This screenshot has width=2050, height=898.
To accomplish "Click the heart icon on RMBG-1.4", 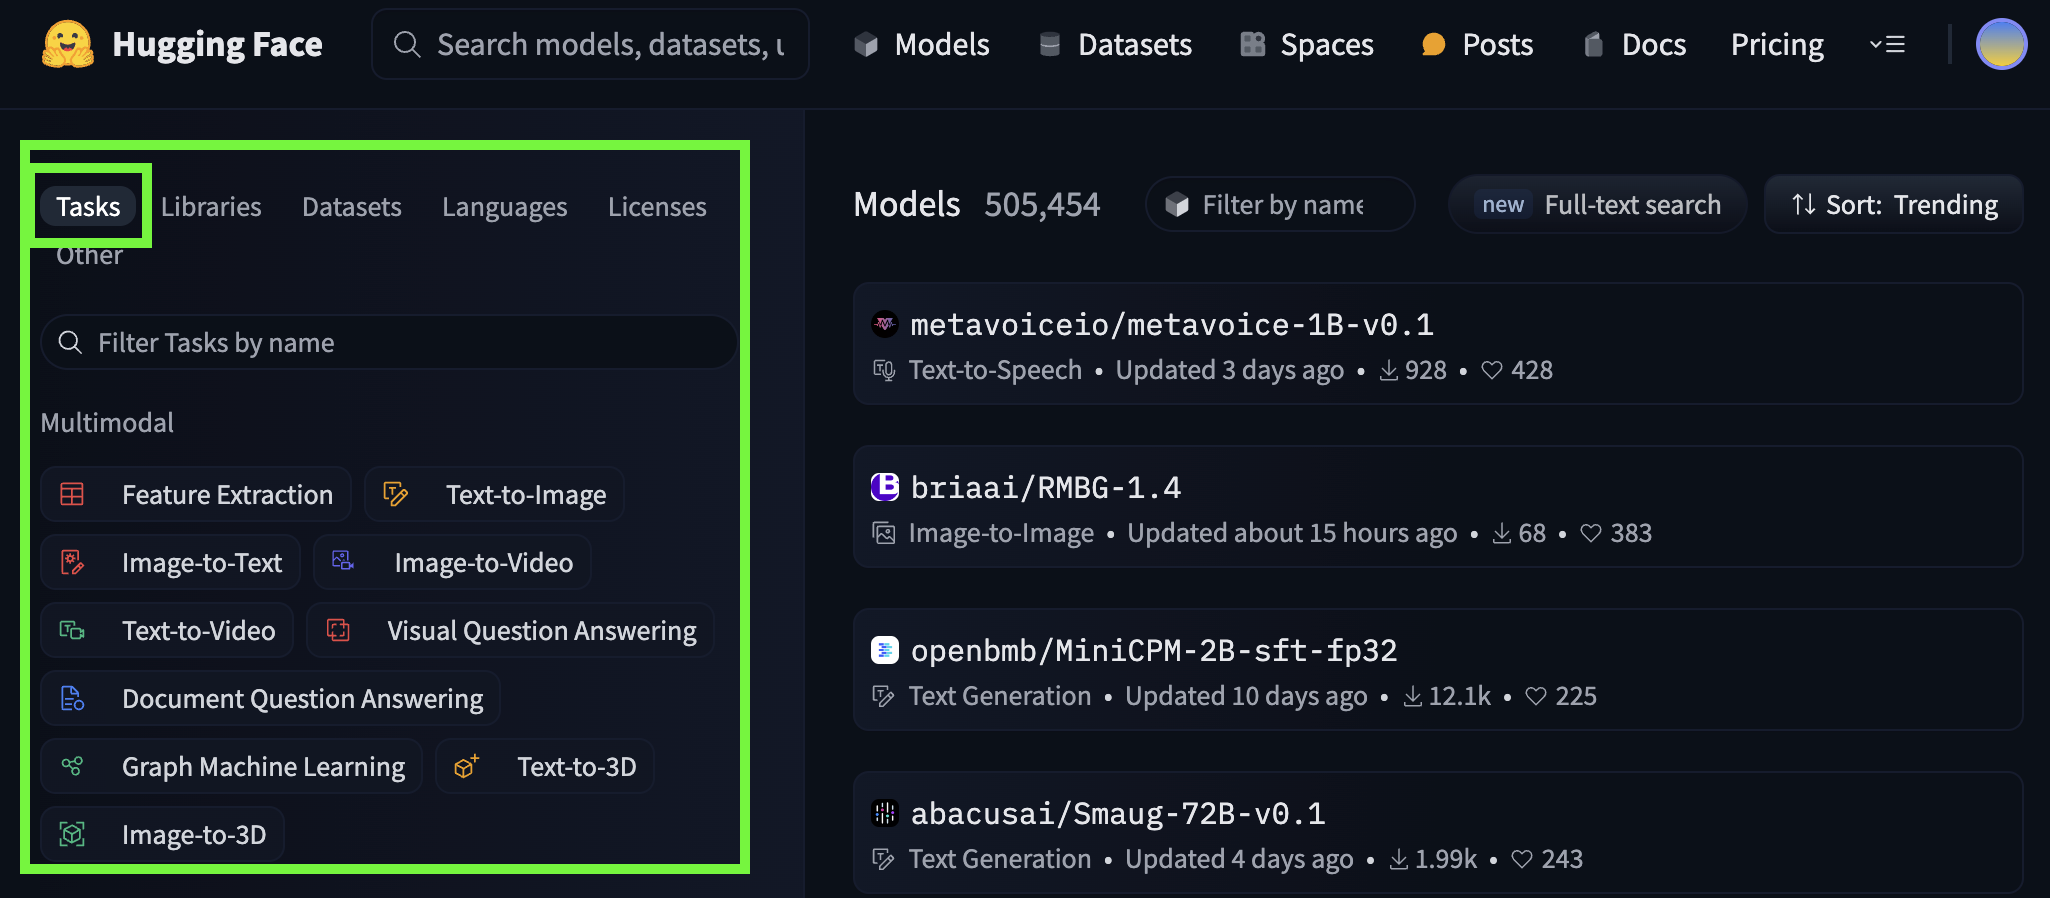I will (1591, 533).
